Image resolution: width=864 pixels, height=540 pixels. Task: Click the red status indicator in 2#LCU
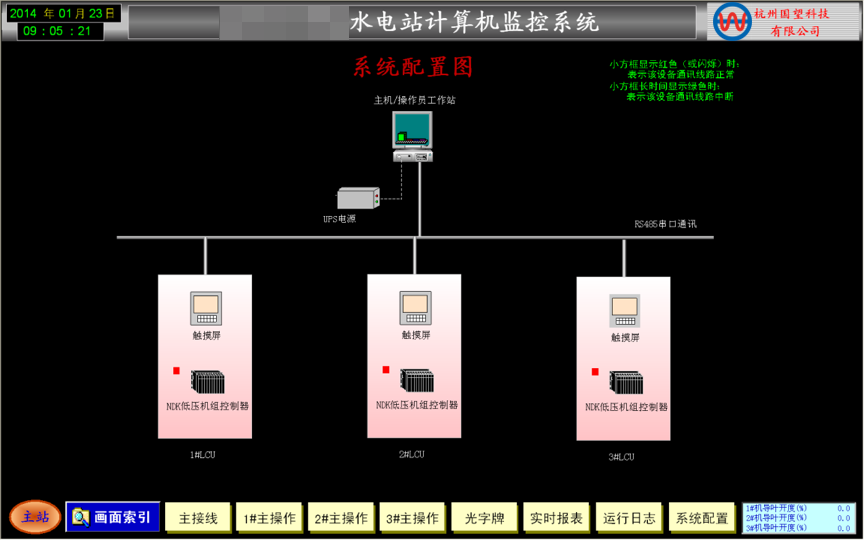[x=386, y=370]
